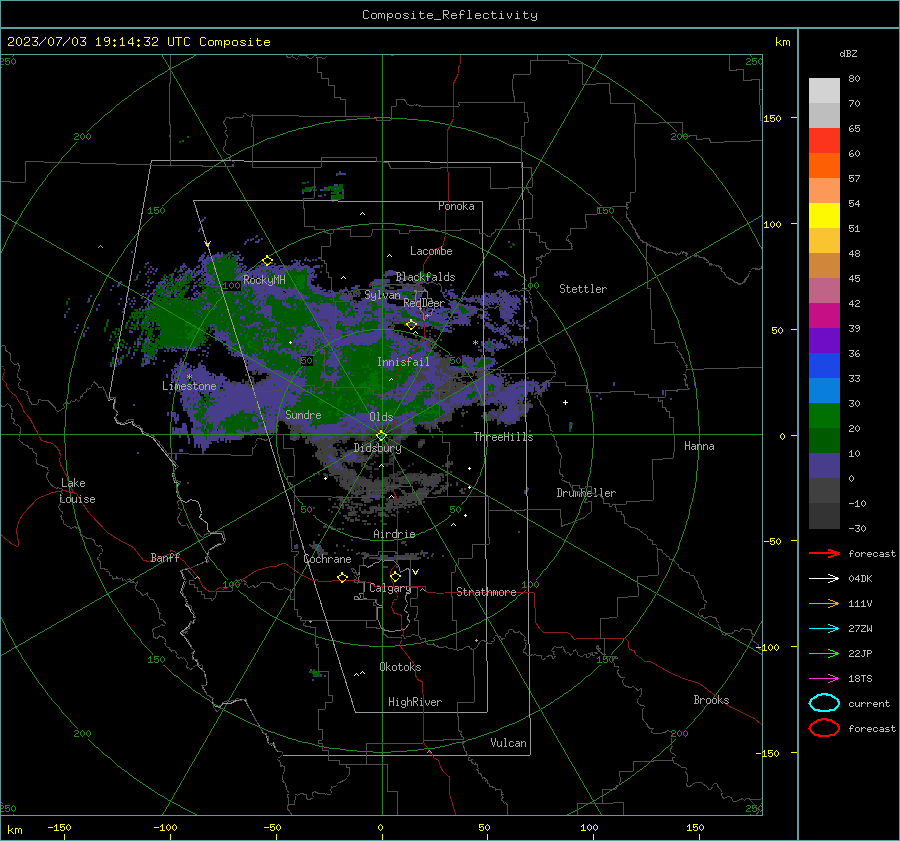Click the HighRiver label

click(x=415, y=702)
